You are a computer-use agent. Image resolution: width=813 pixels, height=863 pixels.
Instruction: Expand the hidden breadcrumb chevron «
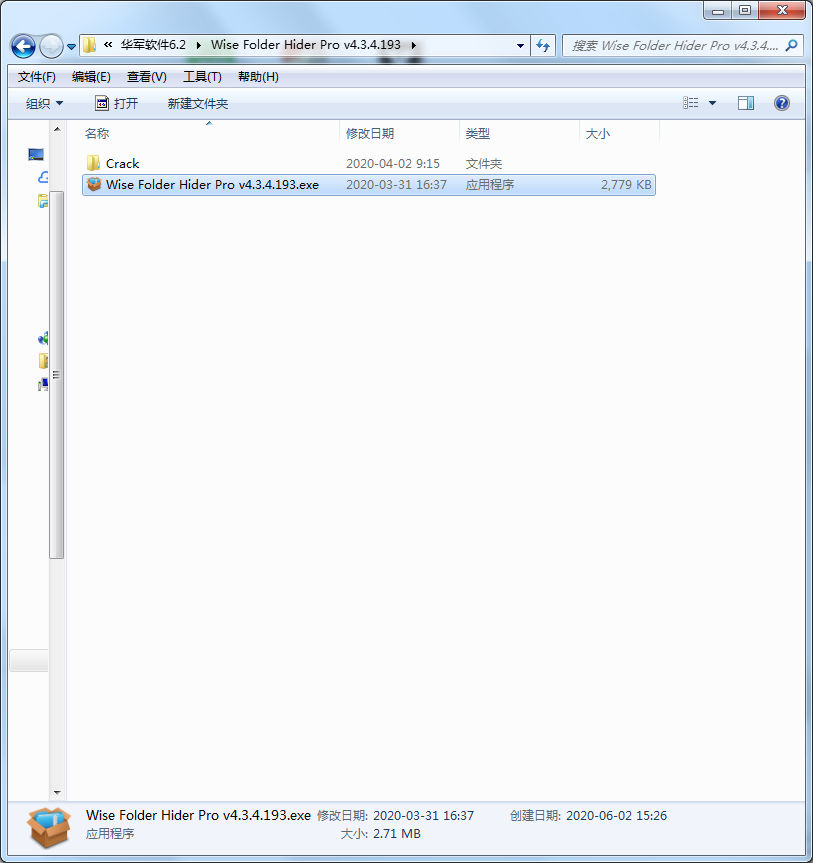108,45
